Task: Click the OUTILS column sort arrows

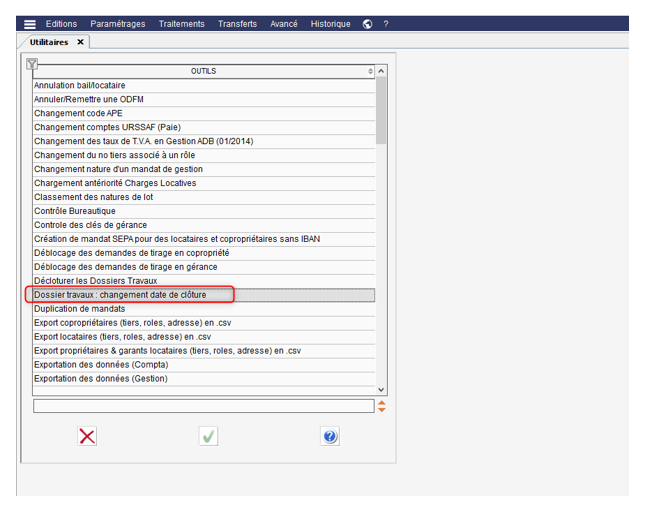Action: 370,72
